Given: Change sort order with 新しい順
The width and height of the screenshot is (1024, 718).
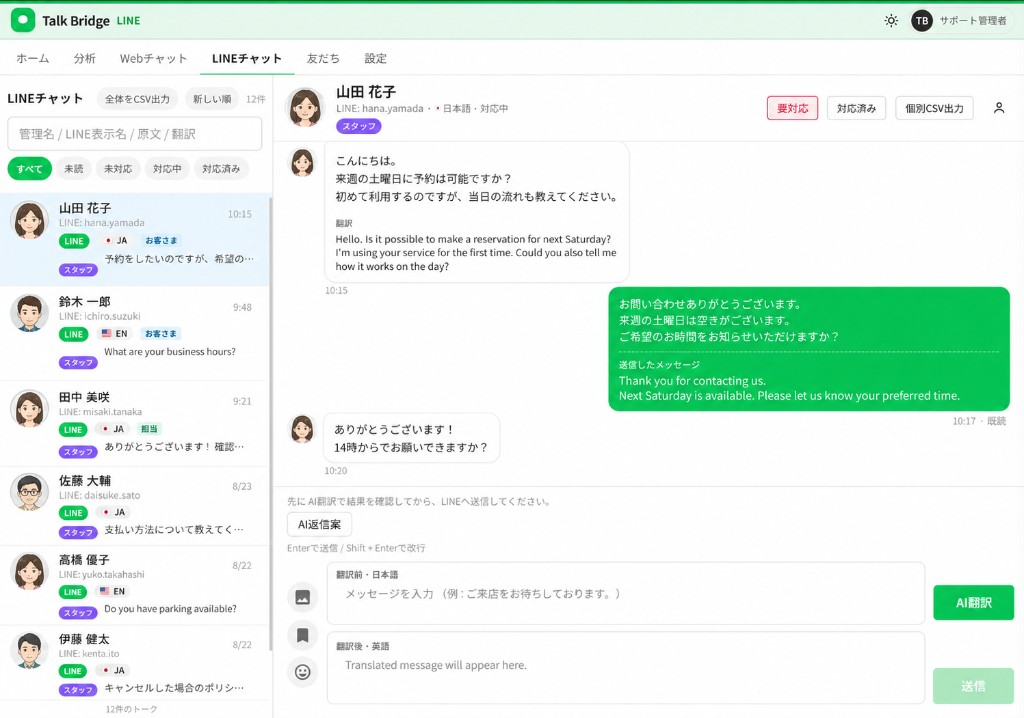Looking at the screenshot, I should tap(212, 99).
